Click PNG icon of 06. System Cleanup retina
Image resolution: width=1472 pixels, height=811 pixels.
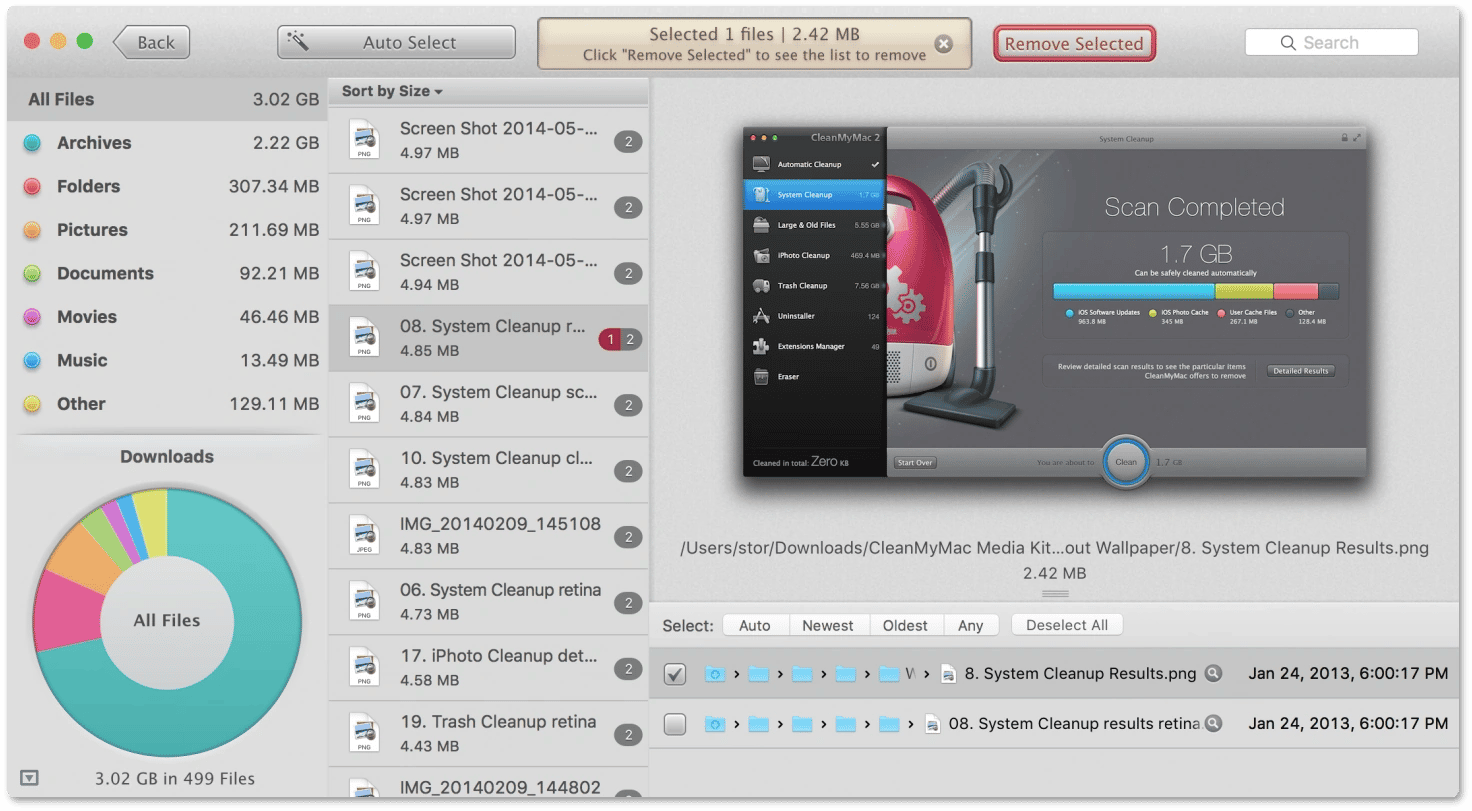click(364, 602)
